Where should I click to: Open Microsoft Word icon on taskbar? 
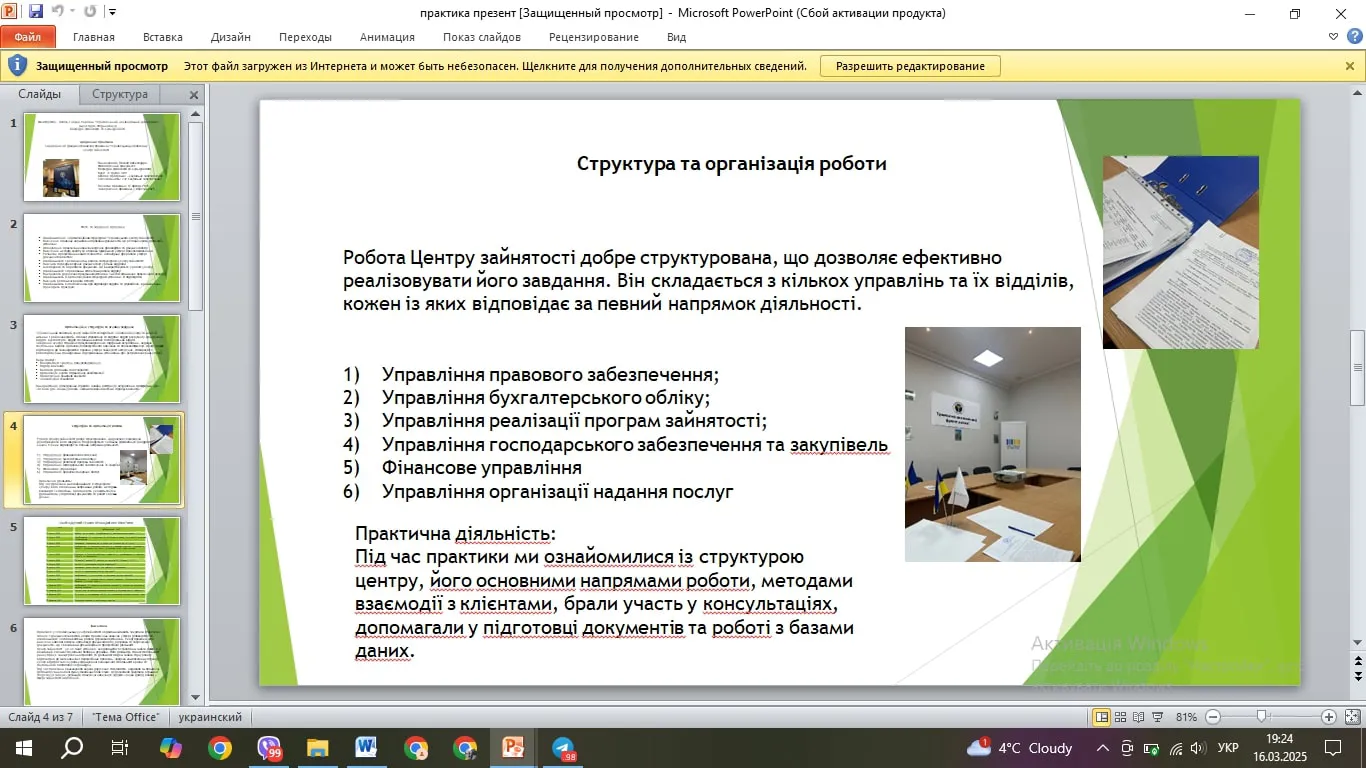click(x=366, y=747)
